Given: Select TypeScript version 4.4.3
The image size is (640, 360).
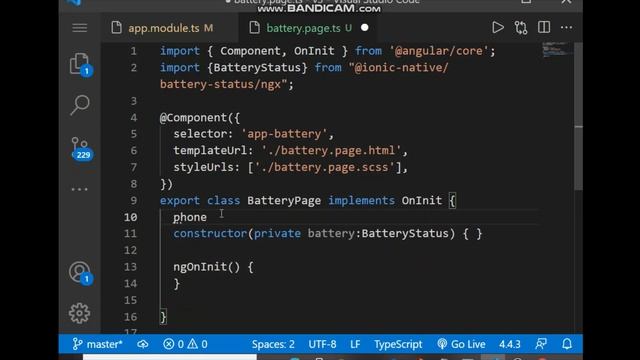Looking at the screenshot, I should coord(510,344).
